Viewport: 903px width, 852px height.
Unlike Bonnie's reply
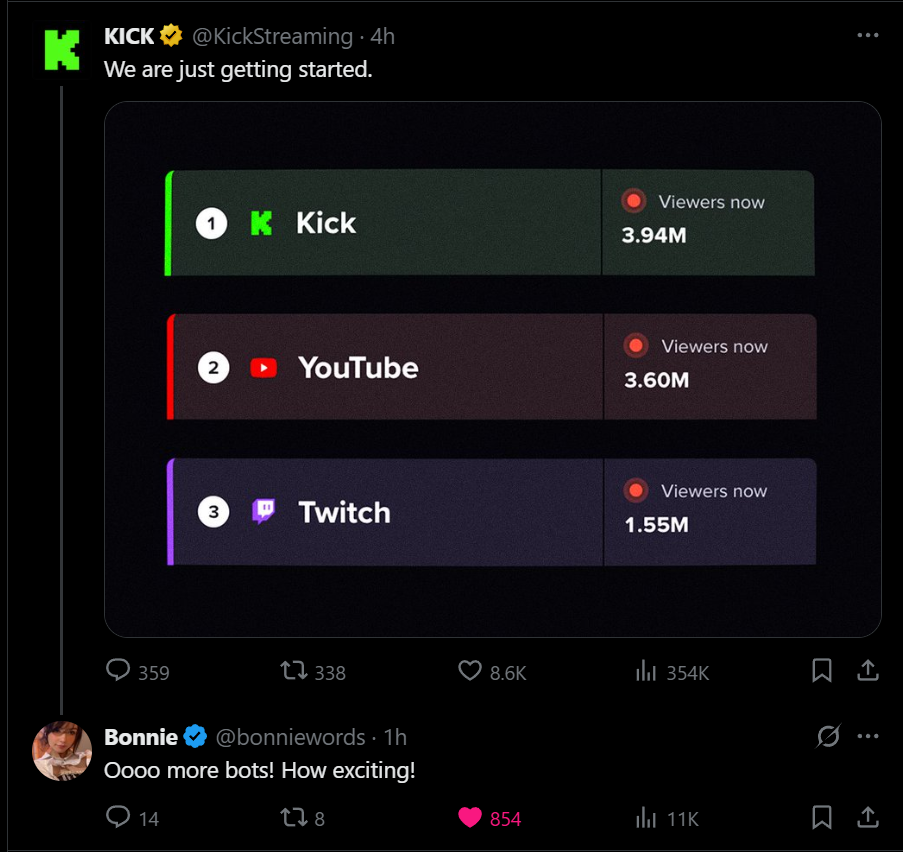point(470,817)
